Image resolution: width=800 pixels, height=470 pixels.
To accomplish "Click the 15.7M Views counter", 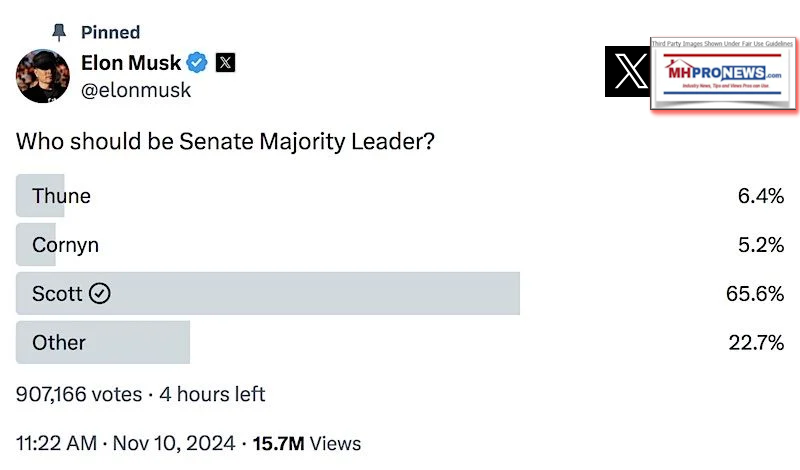I will click(x=306, y=443).
